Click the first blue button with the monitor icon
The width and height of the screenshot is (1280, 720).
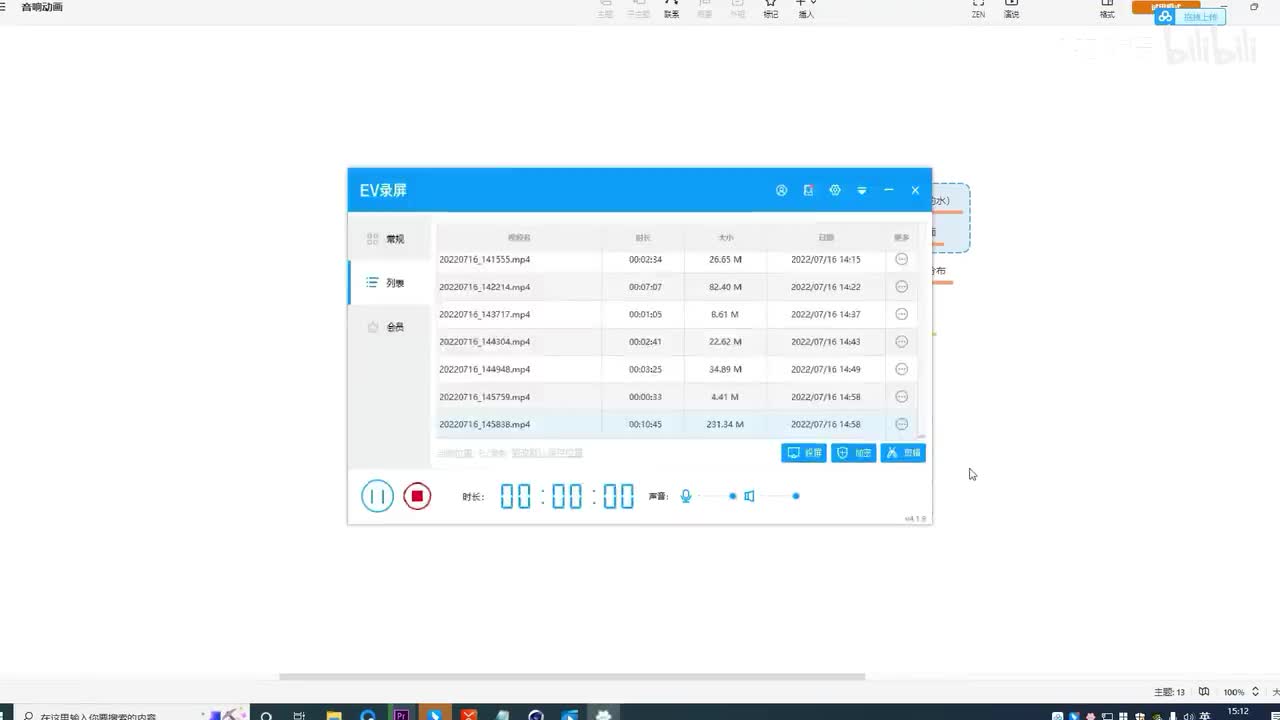(804, 453)
